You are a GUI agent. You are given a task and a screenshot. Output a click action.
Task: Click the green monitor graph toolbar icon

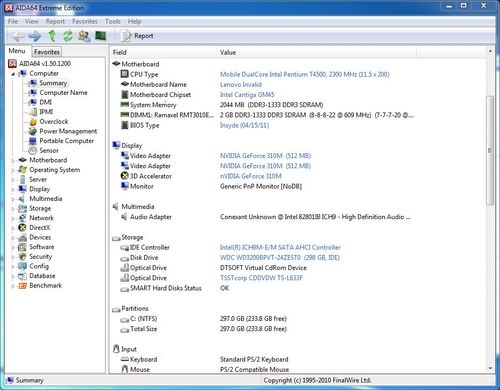pos(100,35)
